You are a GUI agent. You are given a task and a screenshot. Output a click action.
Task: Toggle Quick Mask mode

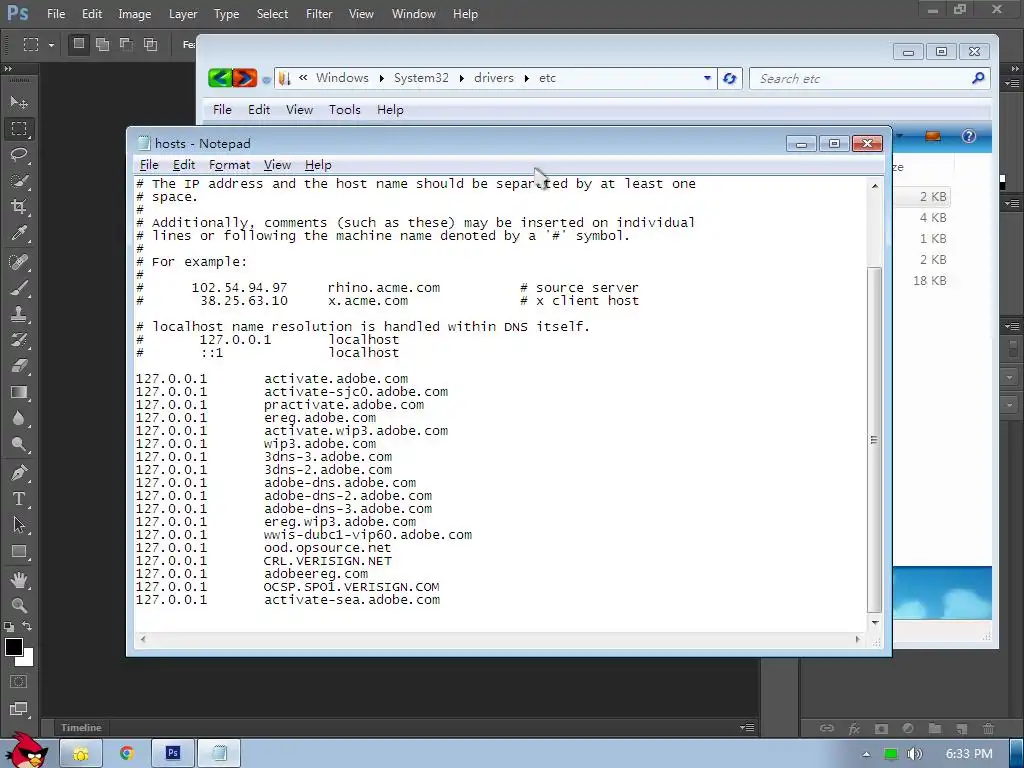19,682
